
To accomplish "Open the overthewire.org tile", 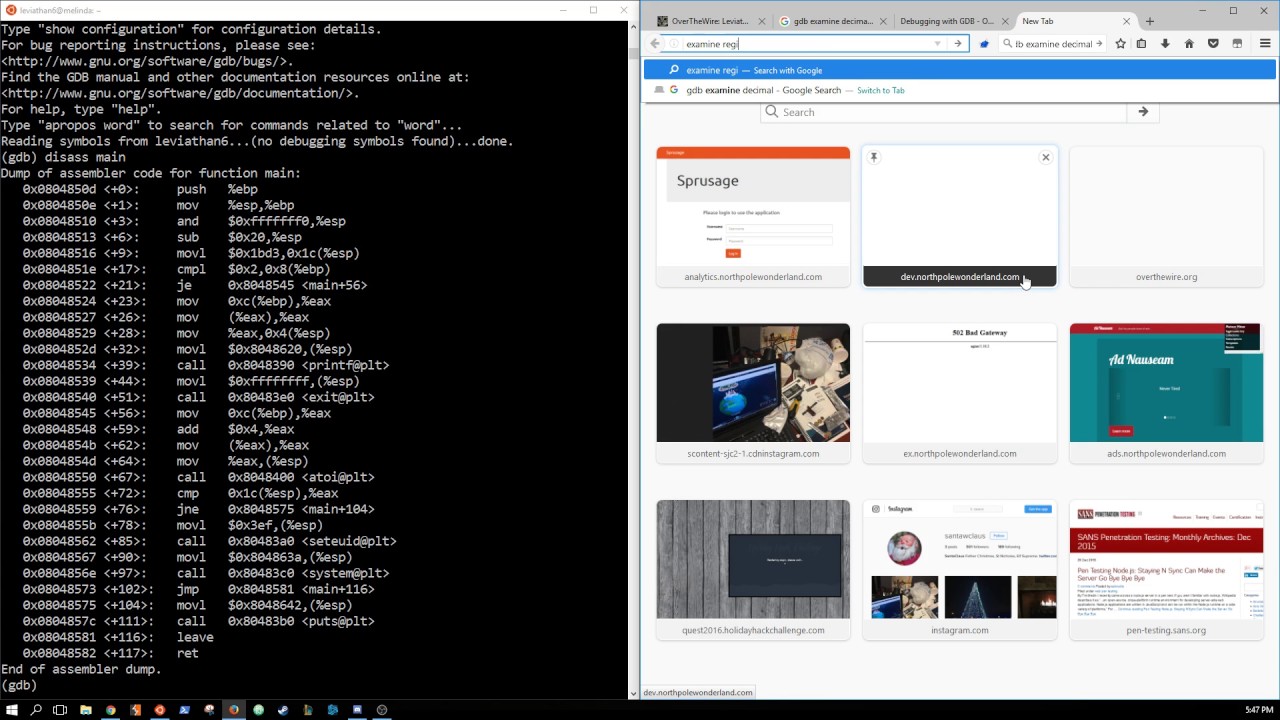I will coord(1166,216).
